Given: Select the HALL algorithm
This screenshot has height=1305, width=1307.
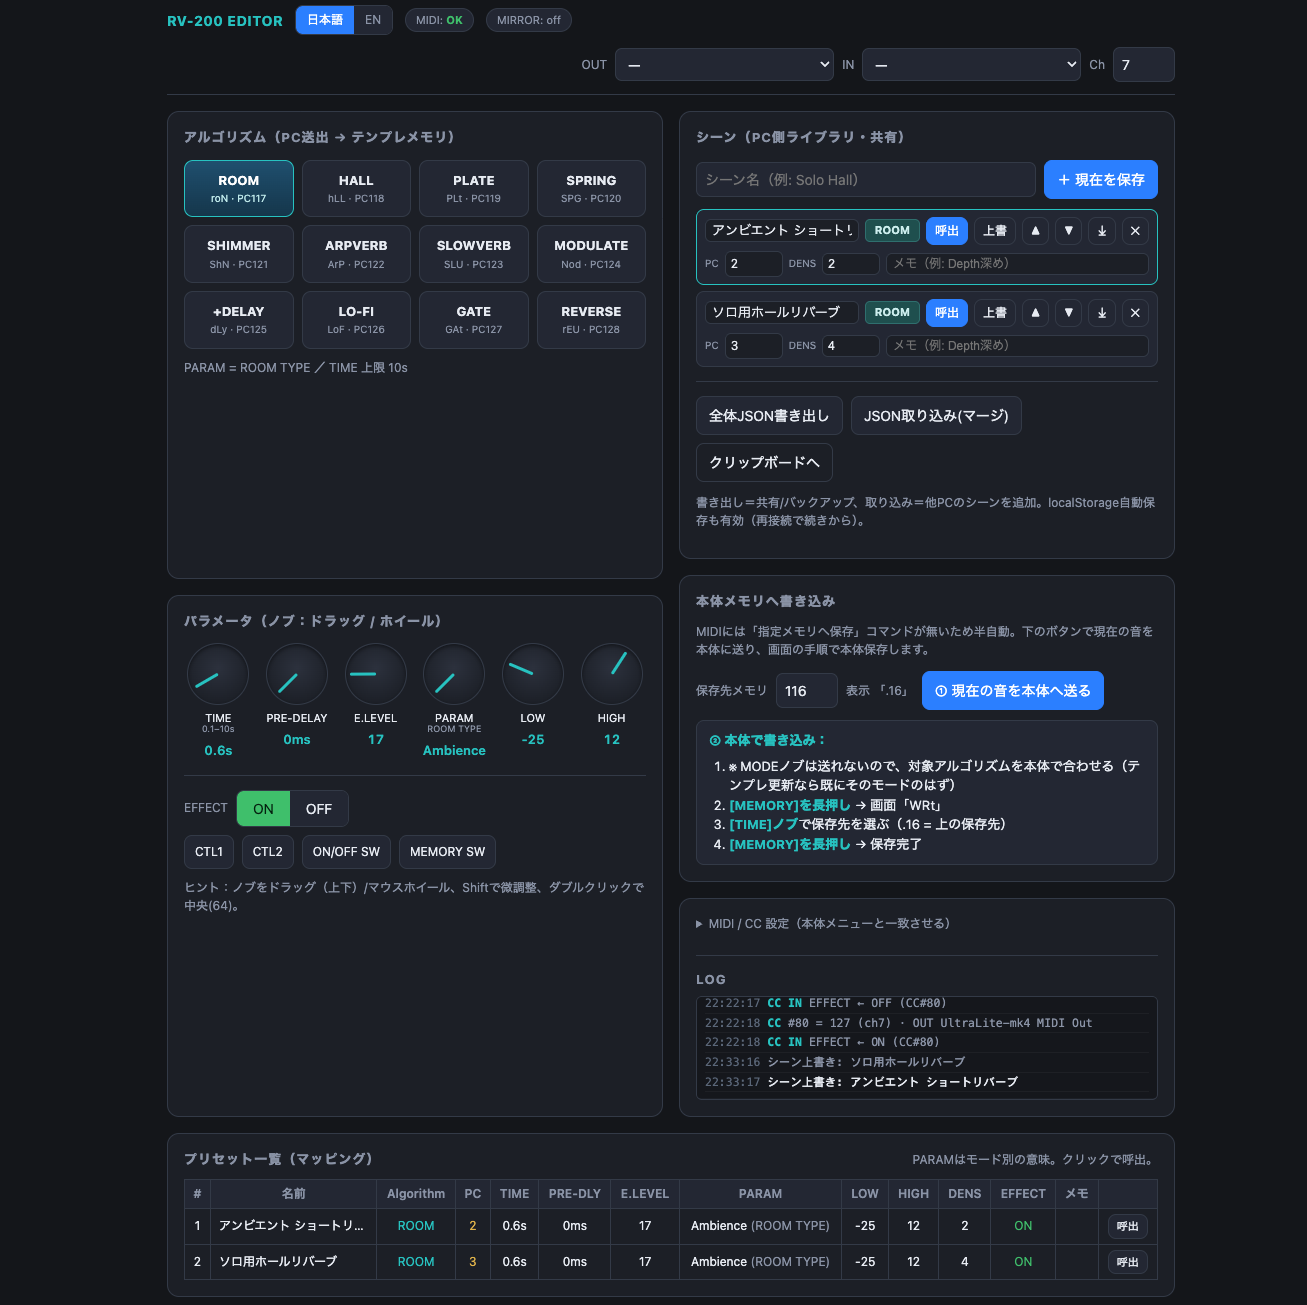Looking at the screenshot, I should (x=356, y=189).
